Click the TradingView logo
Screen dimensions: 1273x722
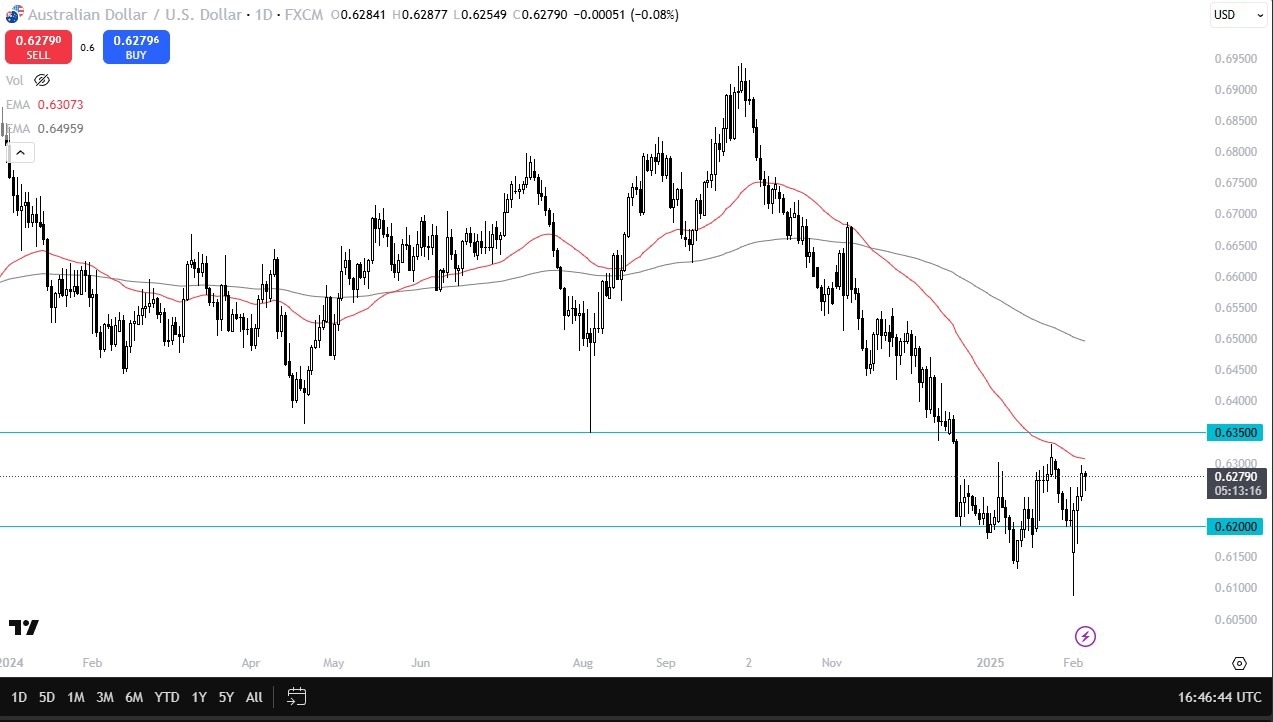[x=25, y=627]
